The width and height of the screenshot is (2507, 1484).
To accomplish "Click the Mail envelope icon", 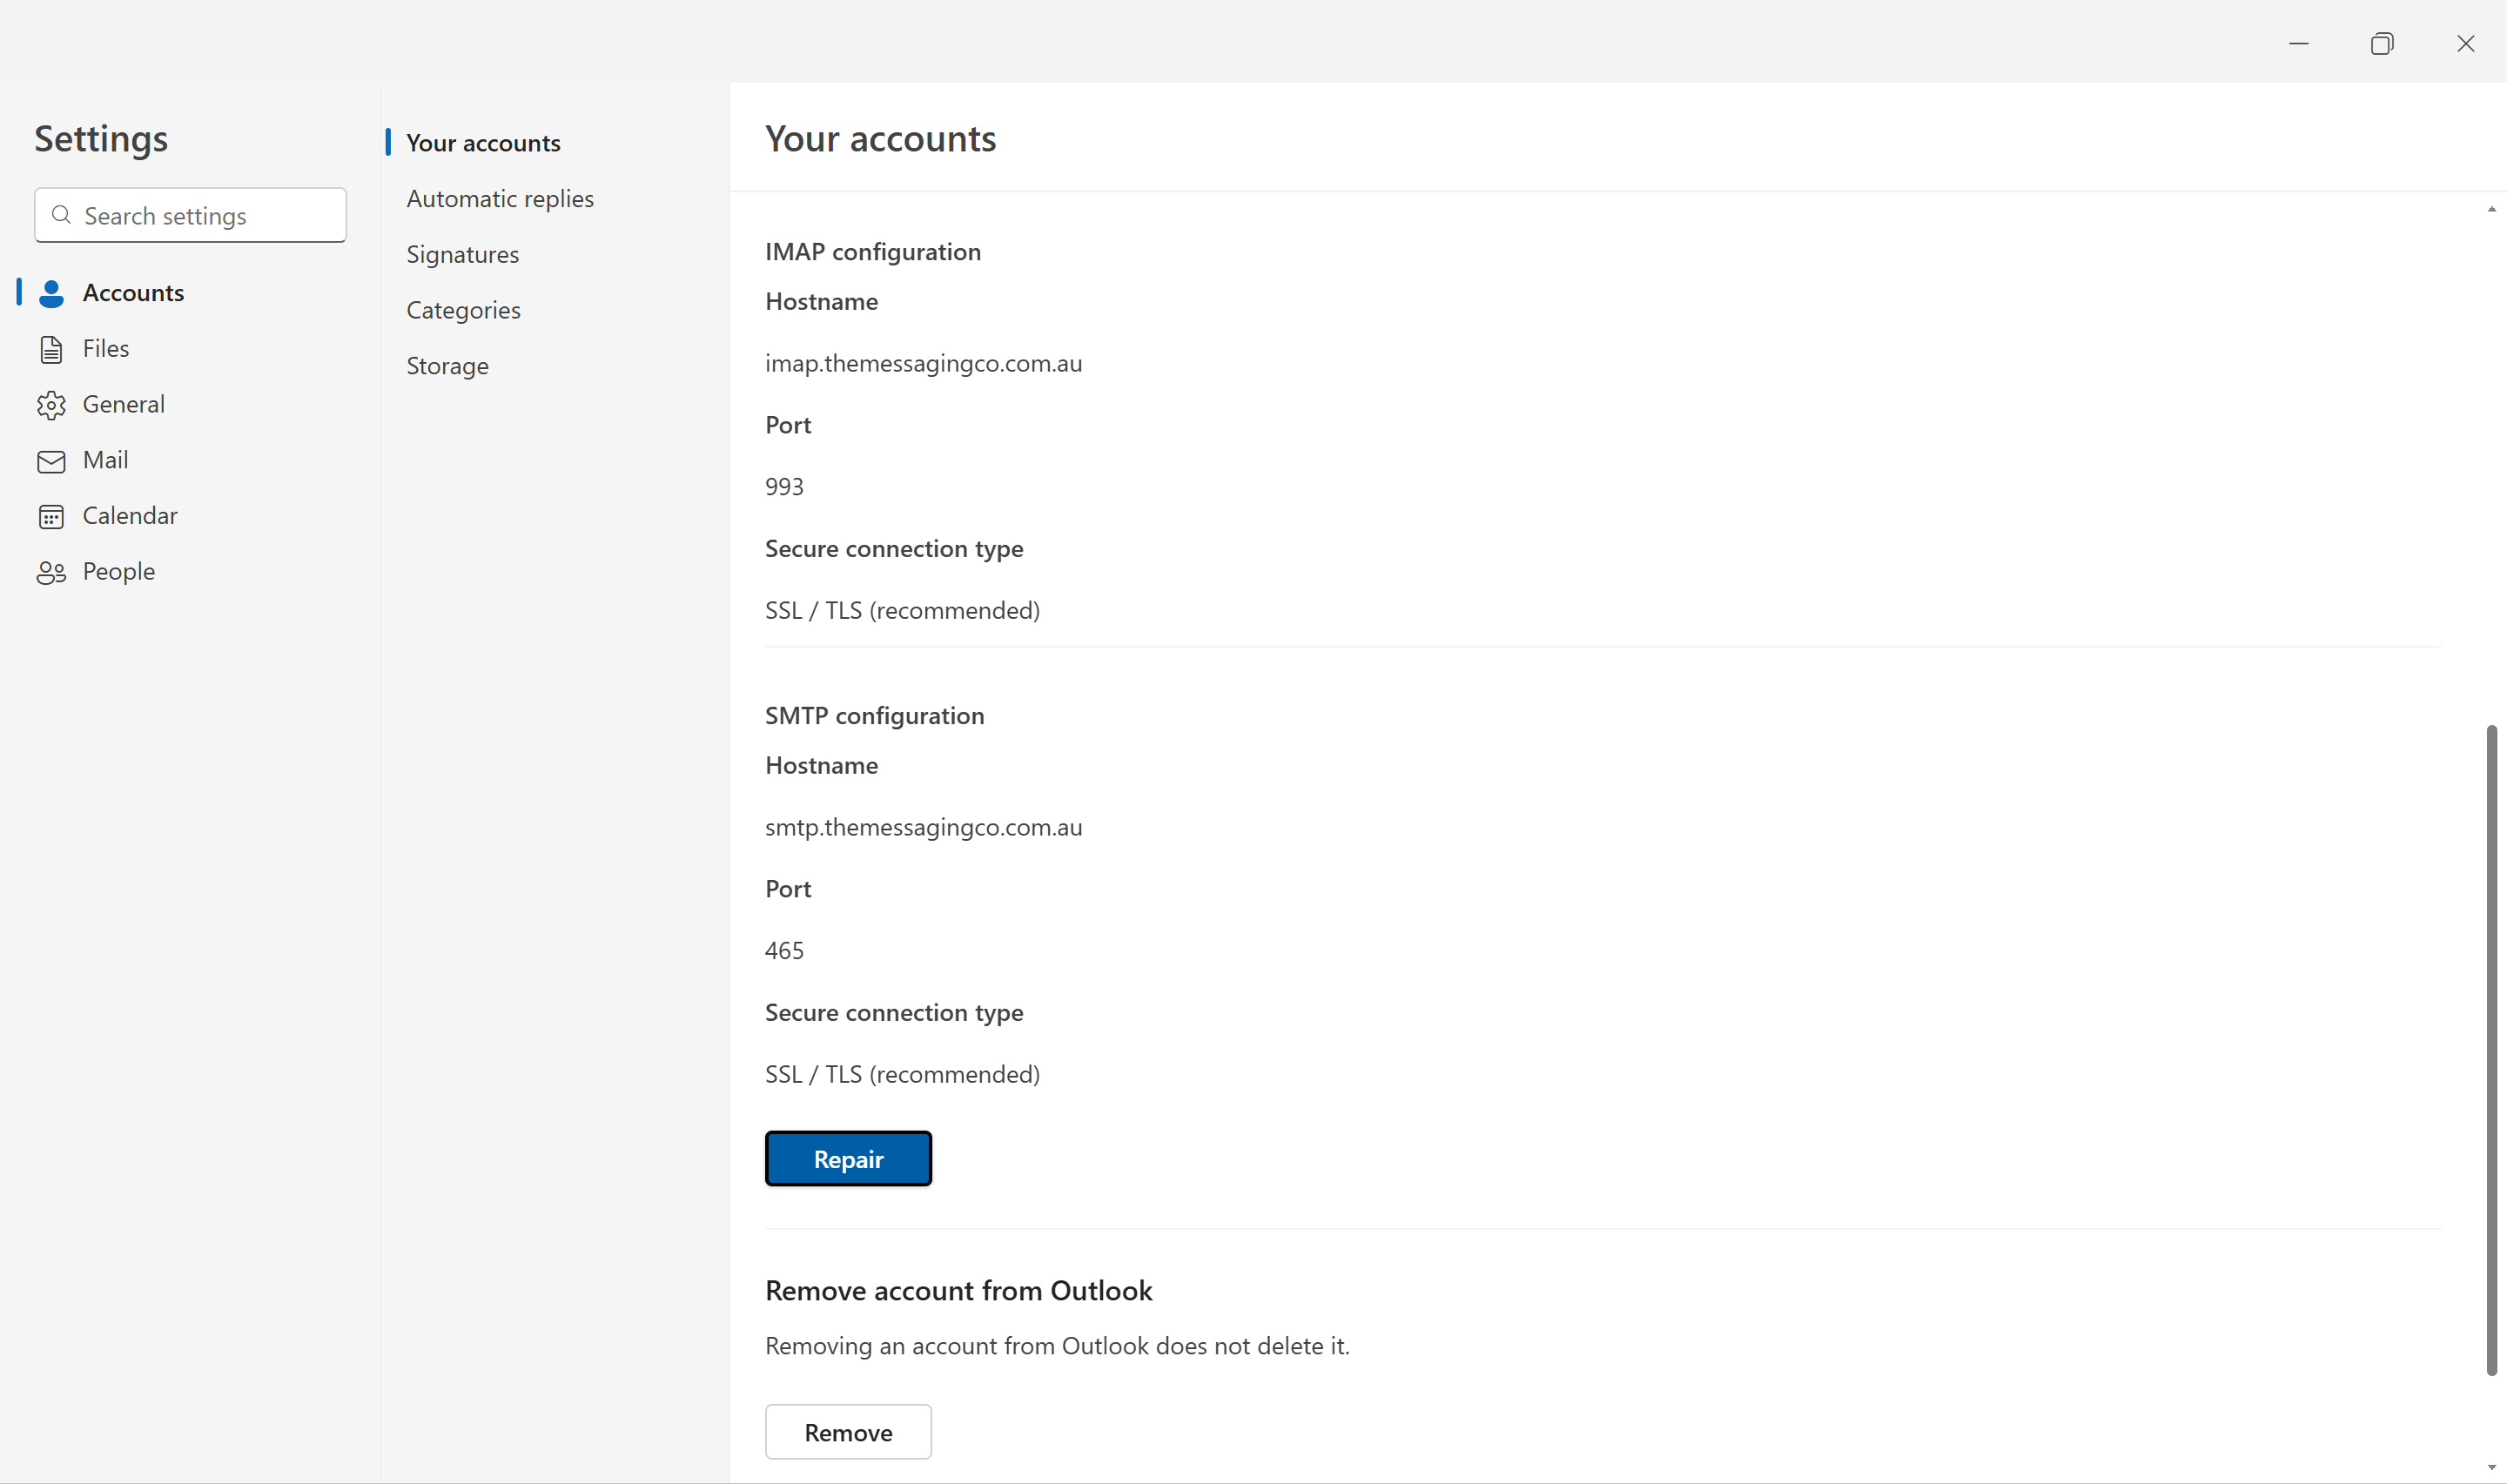I will pos(51,461).
